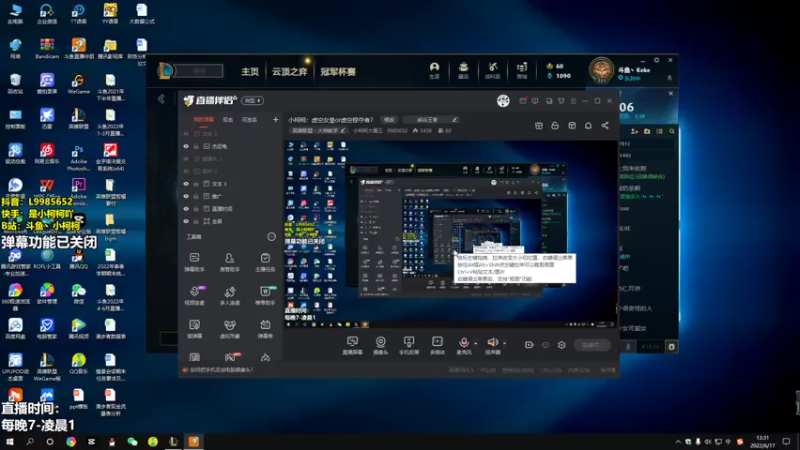
Task: Open the 弹幕秀 tool
Action: coord(265,329)
